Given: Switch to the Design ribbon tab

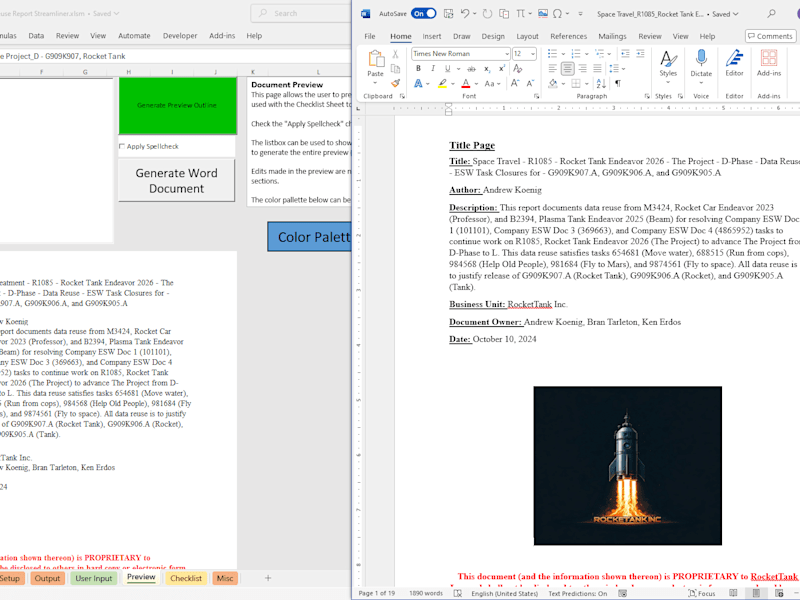Looking at the screenshot, I should [493, 36].
